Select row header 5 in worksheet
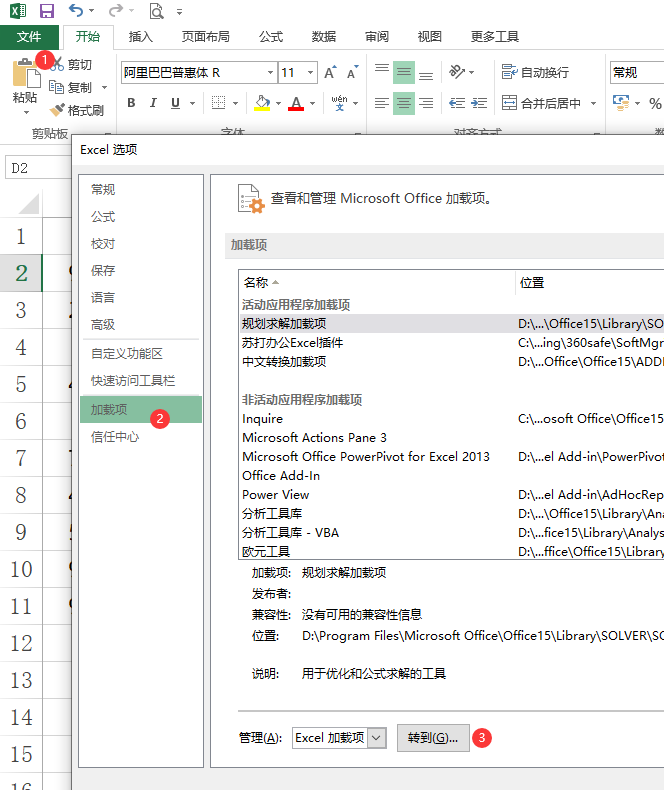The width and height of the screenshot is (664, 790). [x=21, y=384]
